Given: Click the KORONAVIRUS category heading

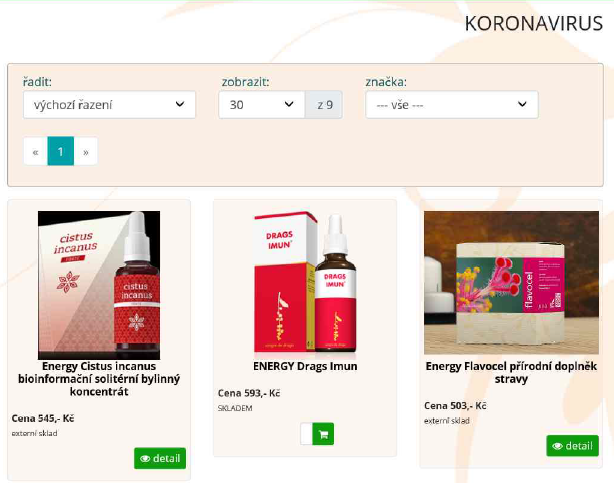Looking at the screenshot, I should click(533, 24).
